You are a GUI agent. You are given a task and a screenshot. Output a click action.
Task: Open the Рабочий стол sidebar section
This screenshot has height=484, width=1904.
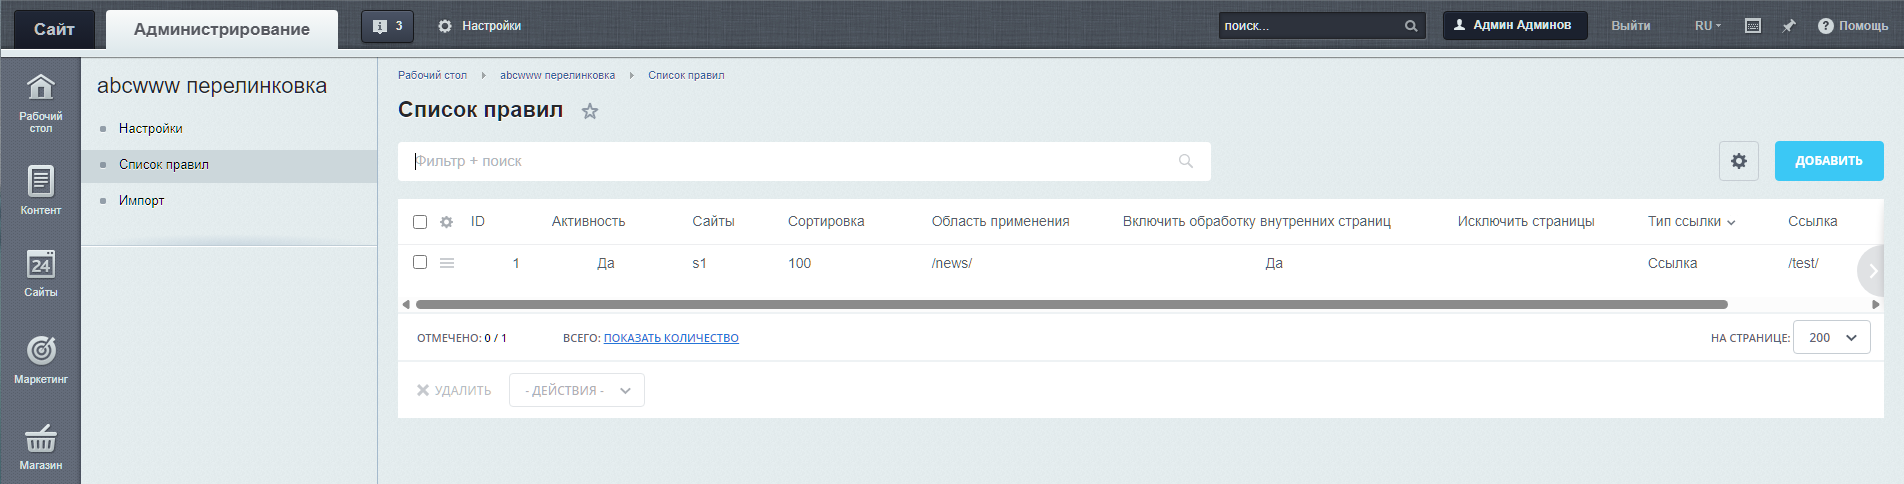[40, 102]
